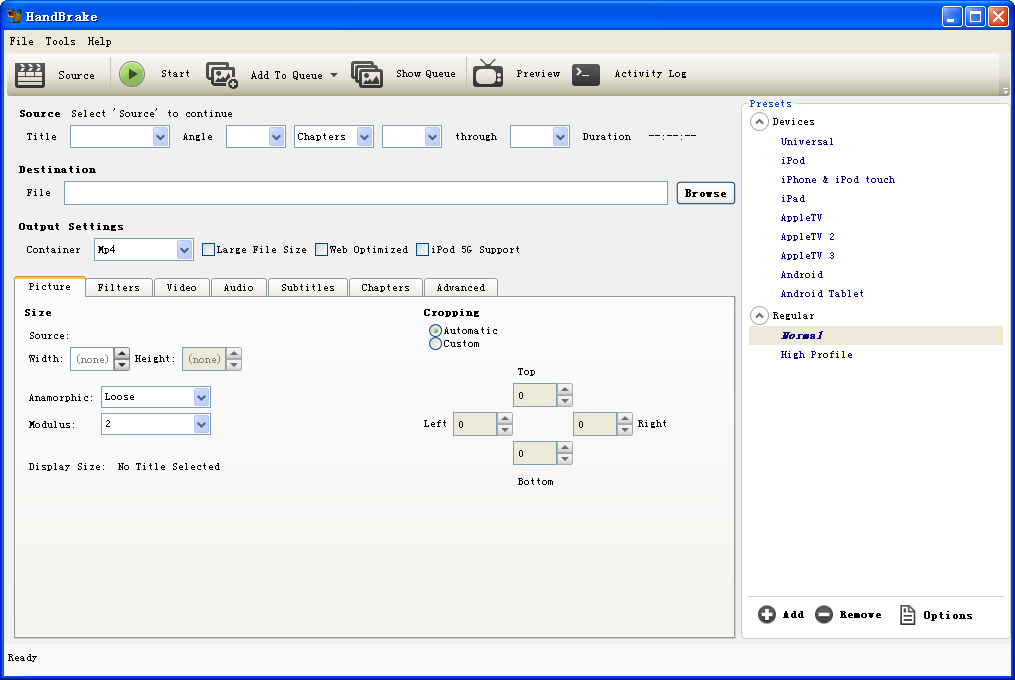1015x680 pixels.
Task: Select the iPad preset
Action: [x=793, y=199]
